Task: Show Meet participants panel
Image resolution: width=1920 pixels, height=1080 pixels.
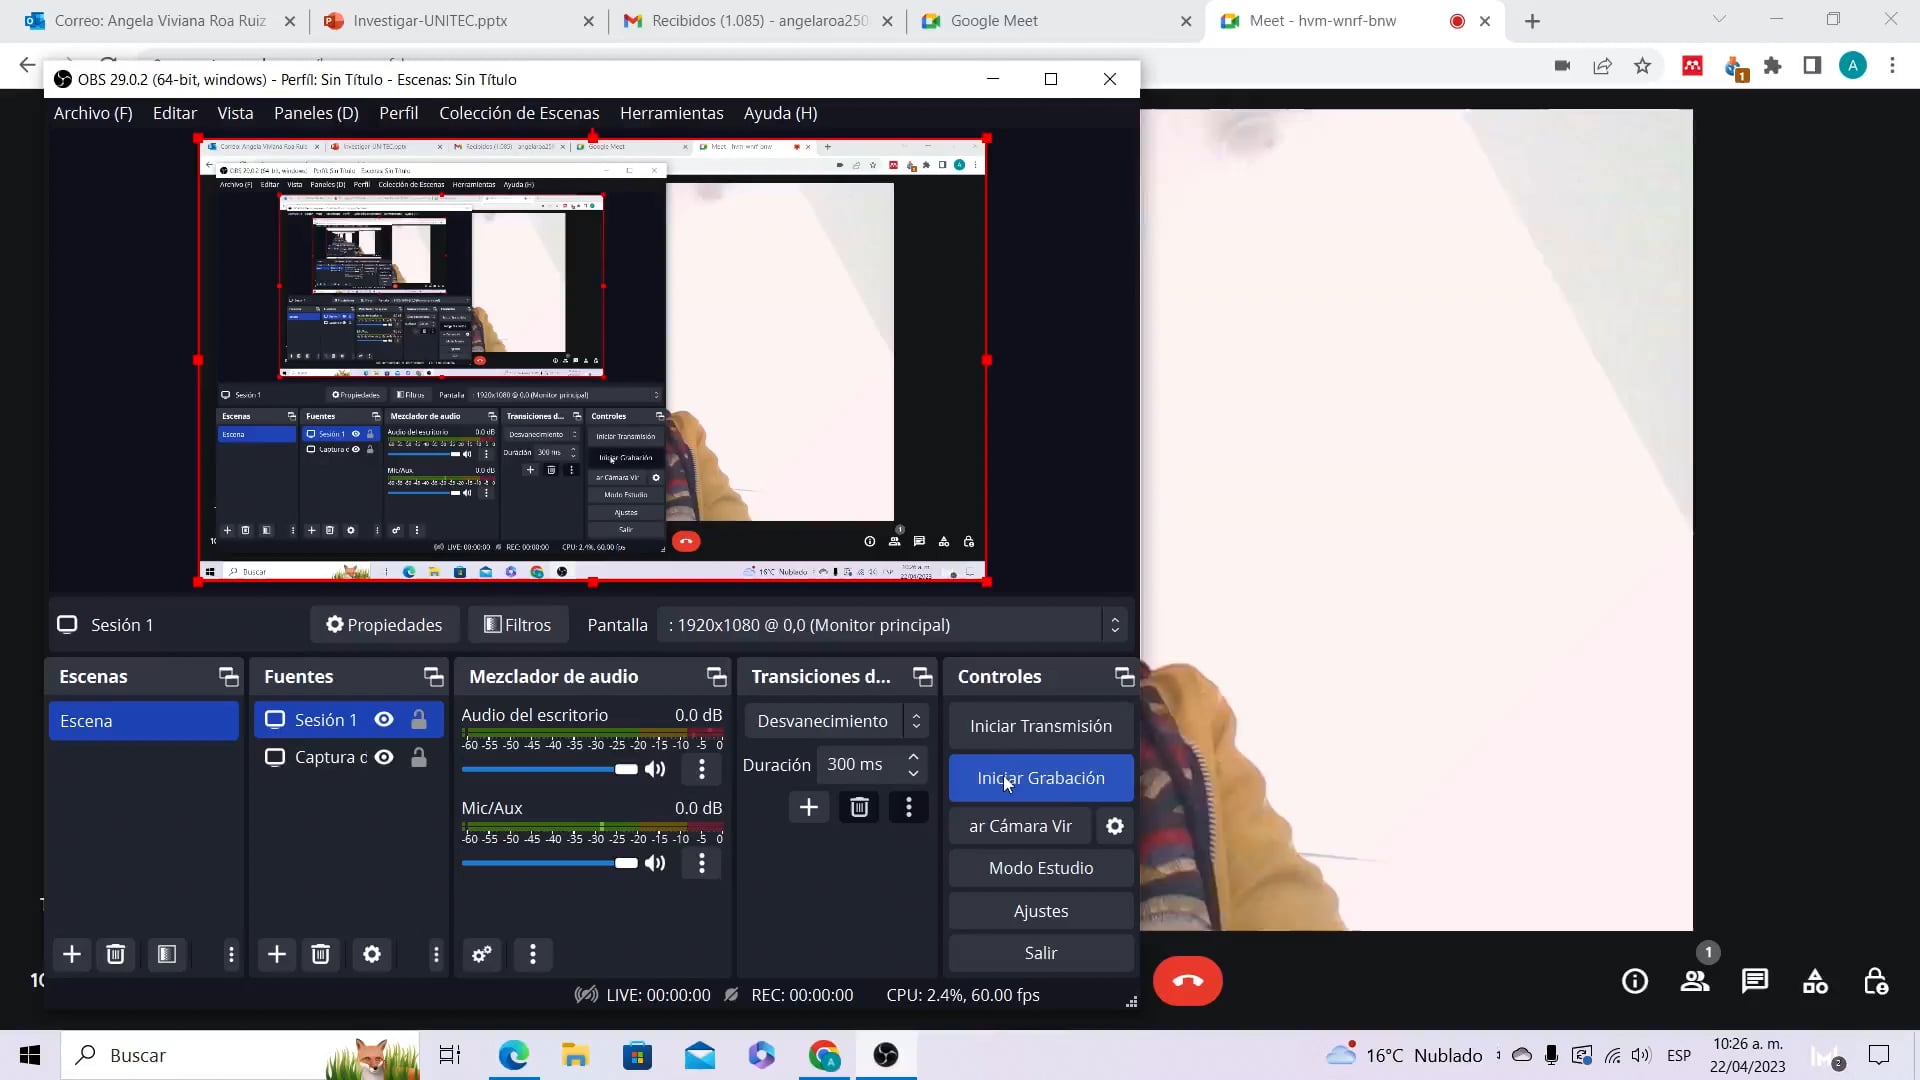Action: click(x=1695, y=981)
